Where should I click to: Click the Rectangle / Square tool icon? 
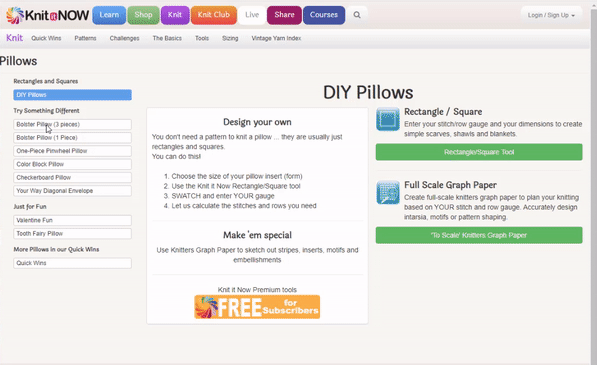point(388,119)
